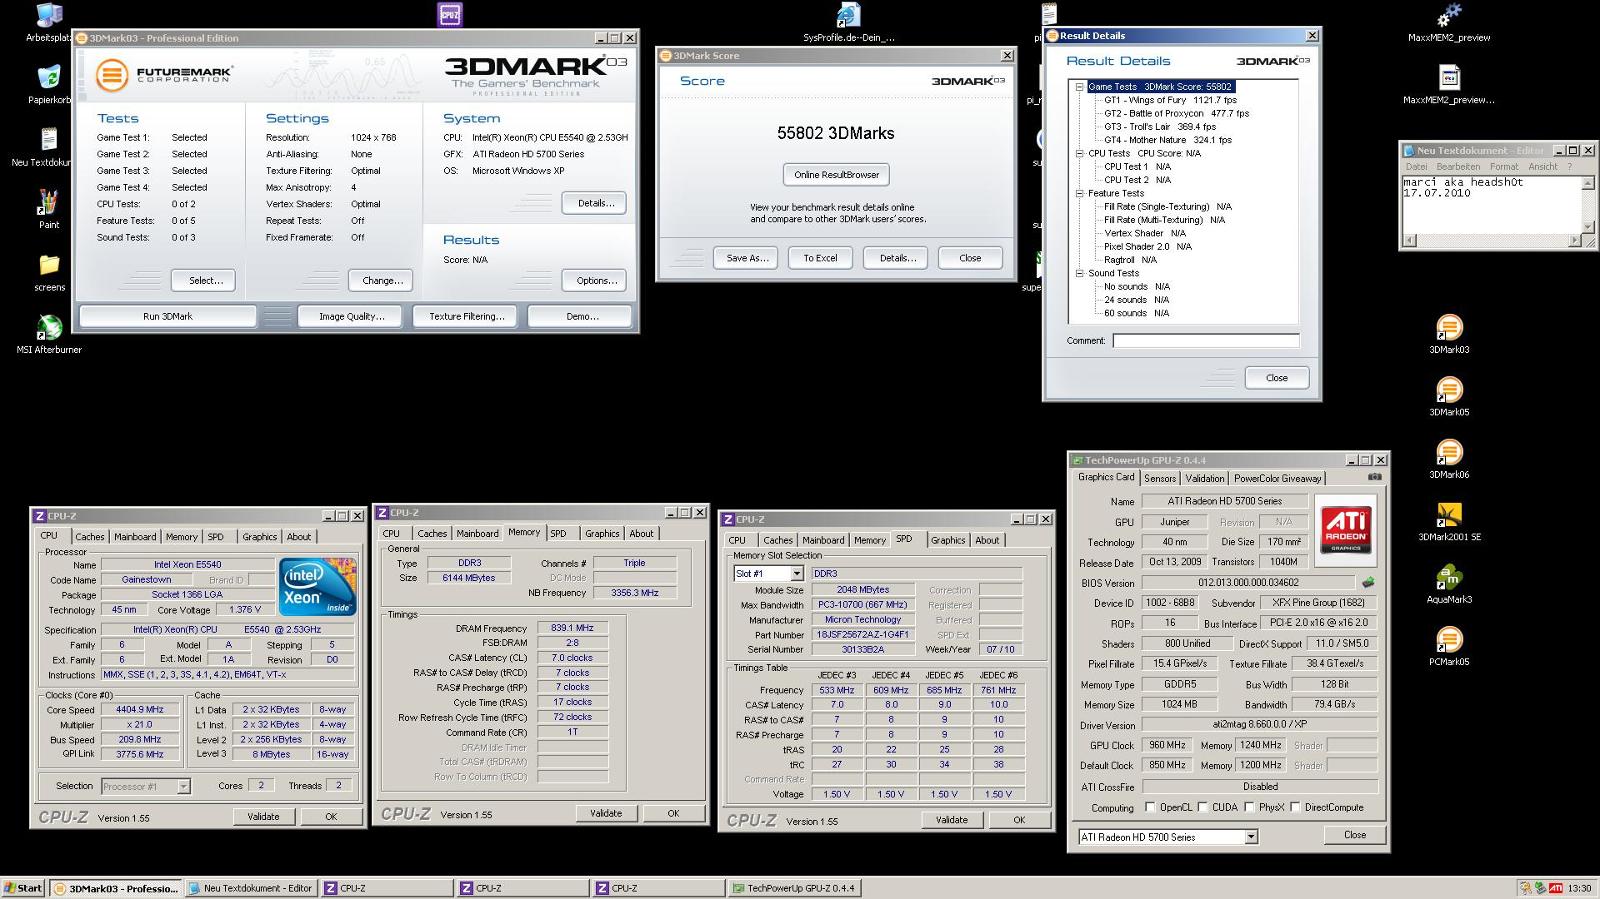Select the MaxxMEM2_preview... document file icon
This screenshot has height=899, width=1600.
(1449, 77)
